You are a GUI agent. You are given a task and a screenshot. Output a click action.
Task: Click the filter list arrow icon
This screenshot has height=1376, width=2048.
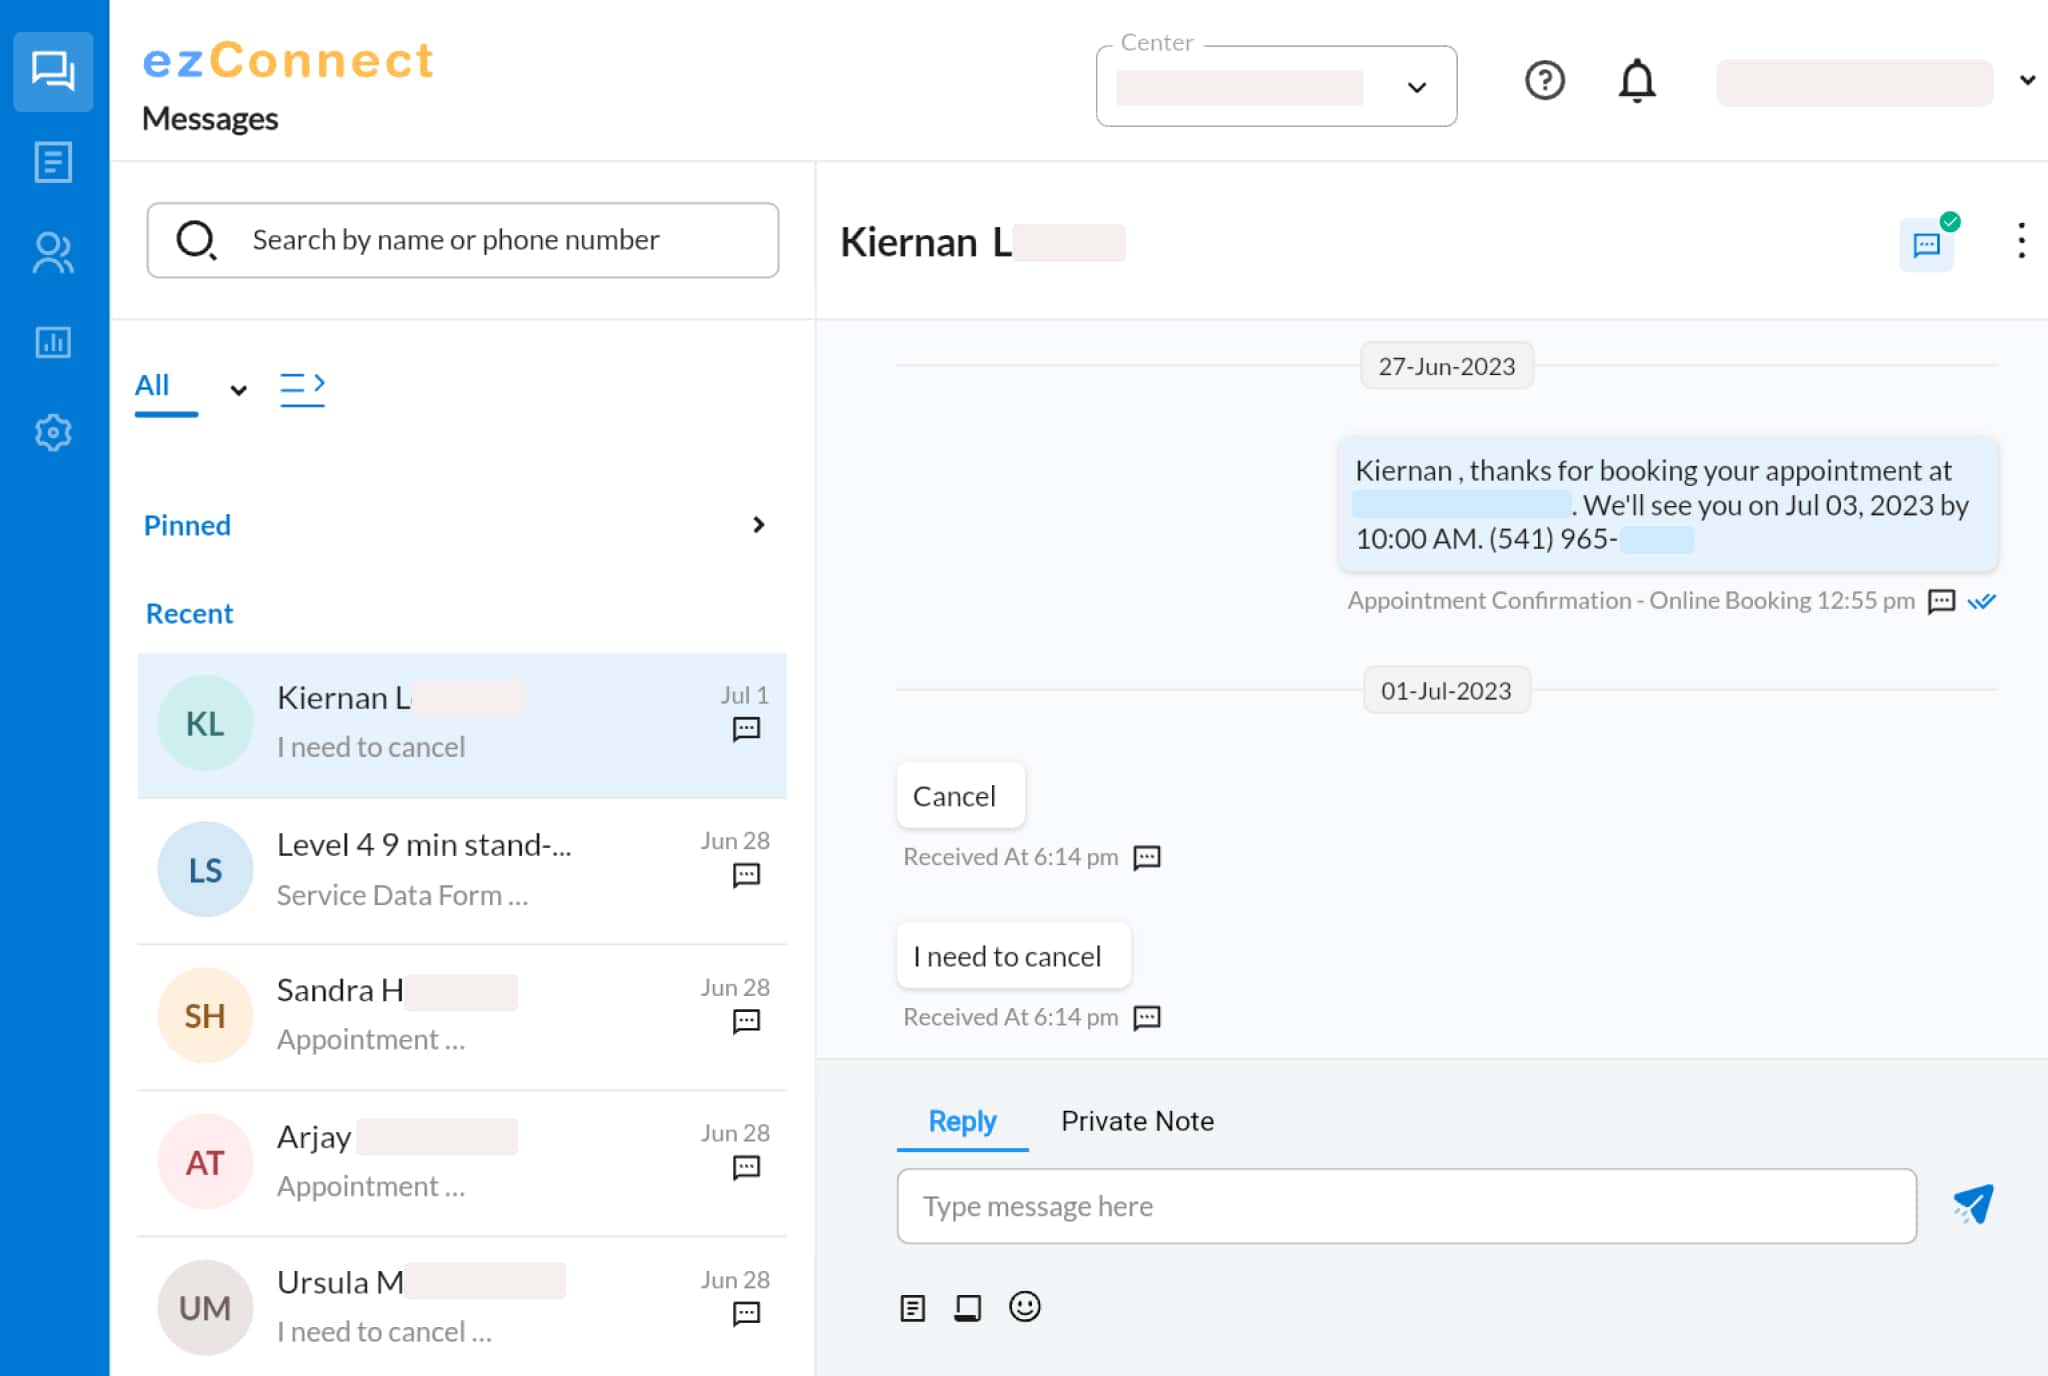[302, 389]
